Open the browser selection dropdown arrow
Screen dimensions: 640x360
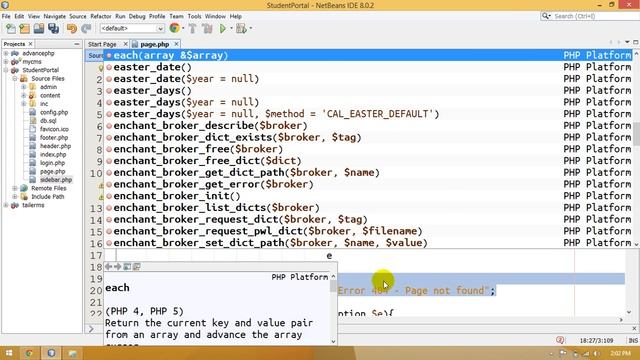point(183,28)
